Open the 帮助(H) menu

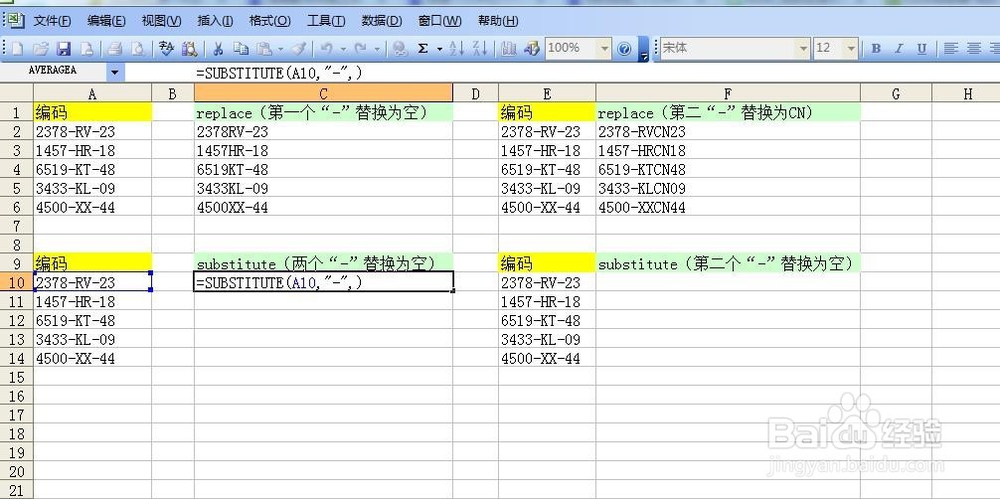[x=498, y=21]
